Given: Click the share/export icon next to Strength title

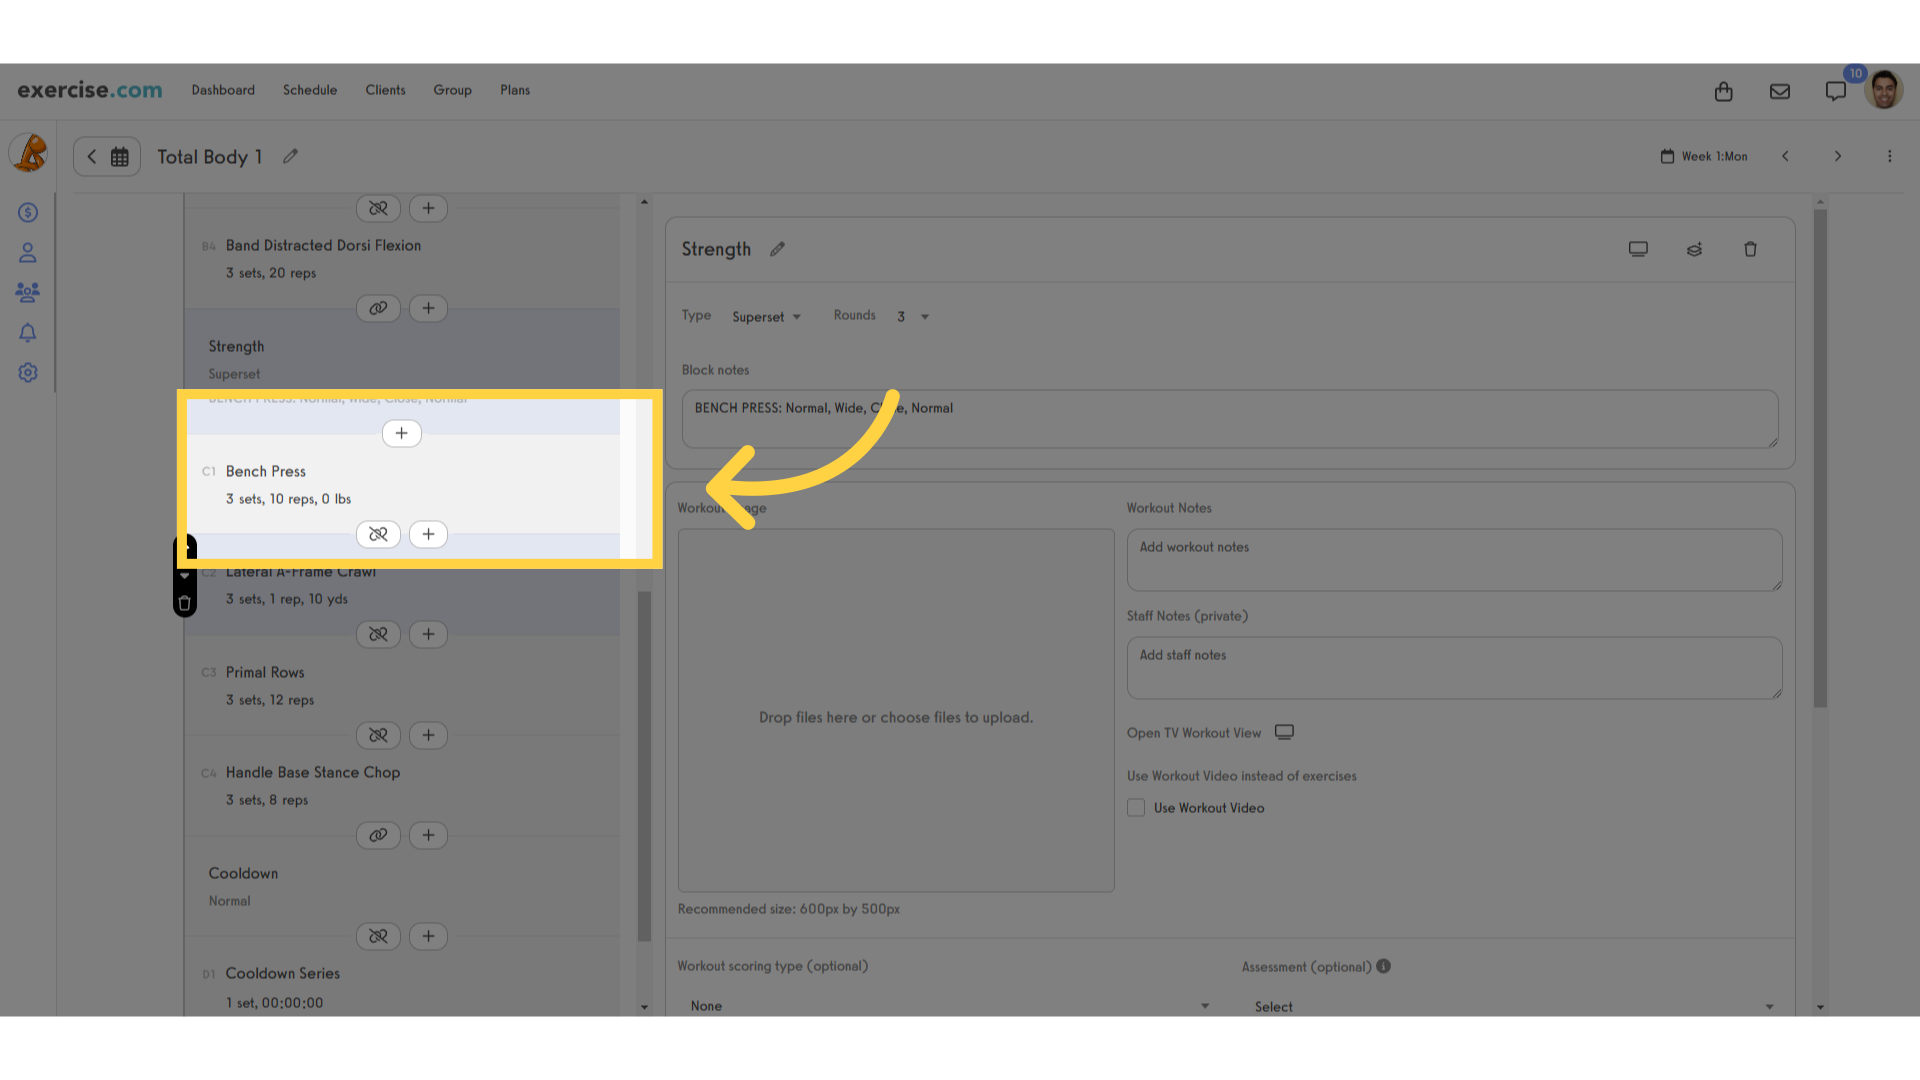Looking at the screenshot, I should point(1695,249).
